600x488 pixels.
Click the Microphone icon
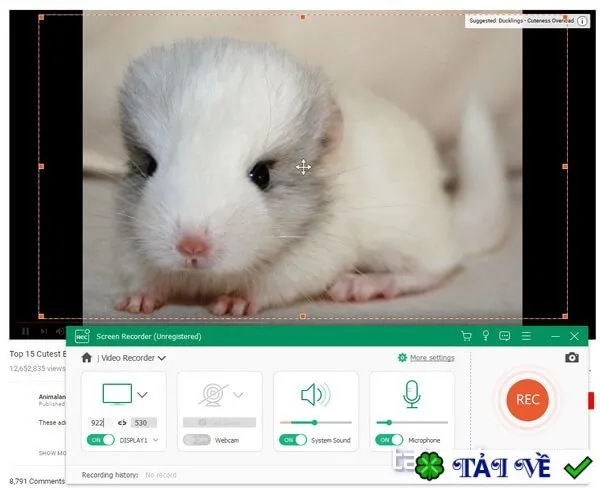412,394
